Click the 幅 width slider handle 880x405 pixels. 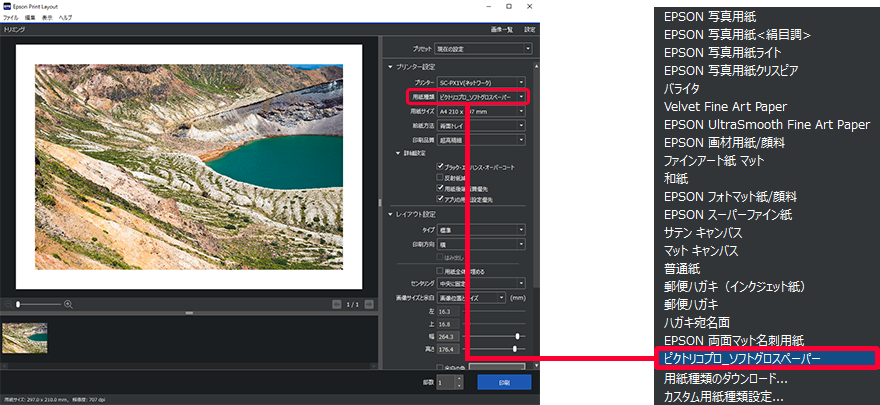(x=517, y=337)
